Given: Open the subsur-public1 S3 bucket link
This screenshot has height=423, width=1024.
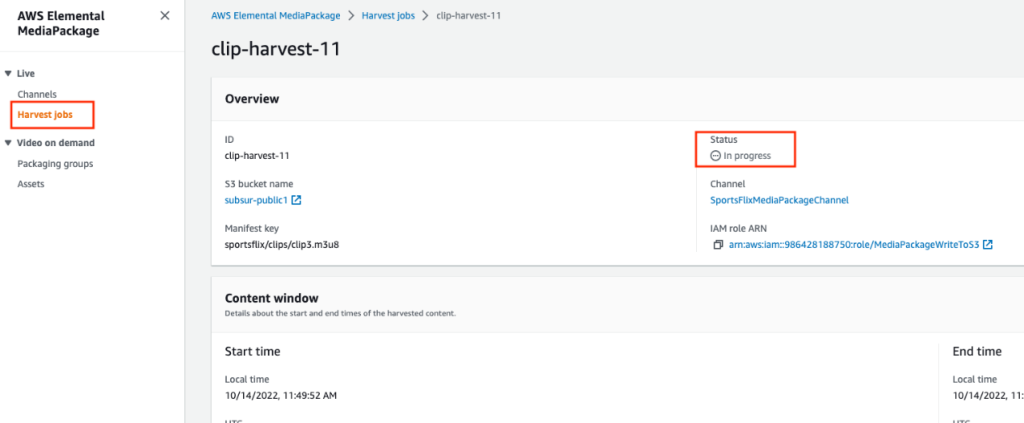Looking at the screenshot, I should coord(256,200).
